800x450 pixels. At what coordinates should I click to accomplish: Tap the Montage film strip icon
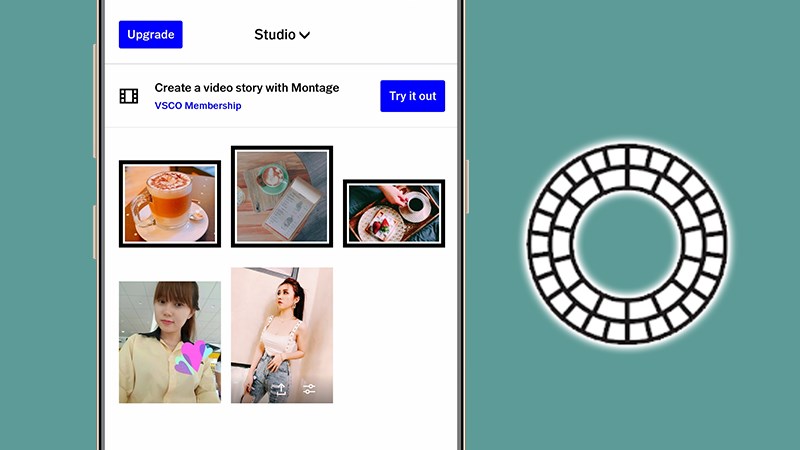point(129,96)
